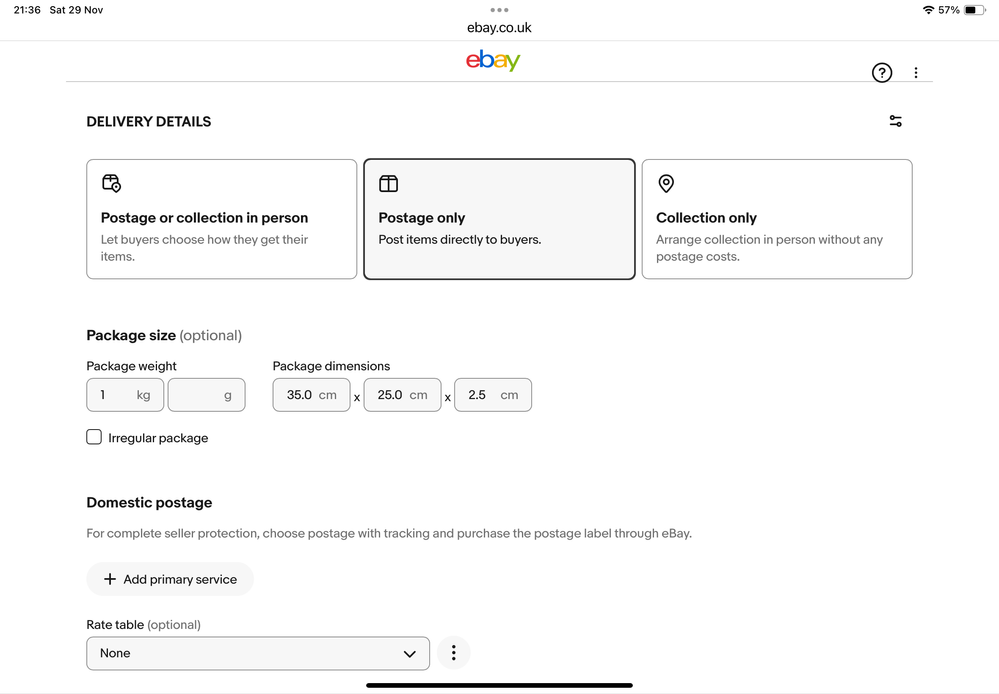The width and height of the screenshot is (999, 694).
Task: Tick the Irregular package checkbox
Action: click(94, 437)
